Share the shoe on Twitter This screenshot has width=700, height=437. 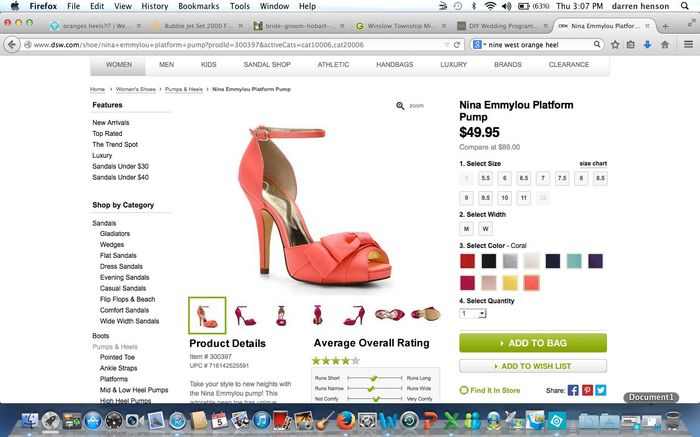tap(600, 390)
